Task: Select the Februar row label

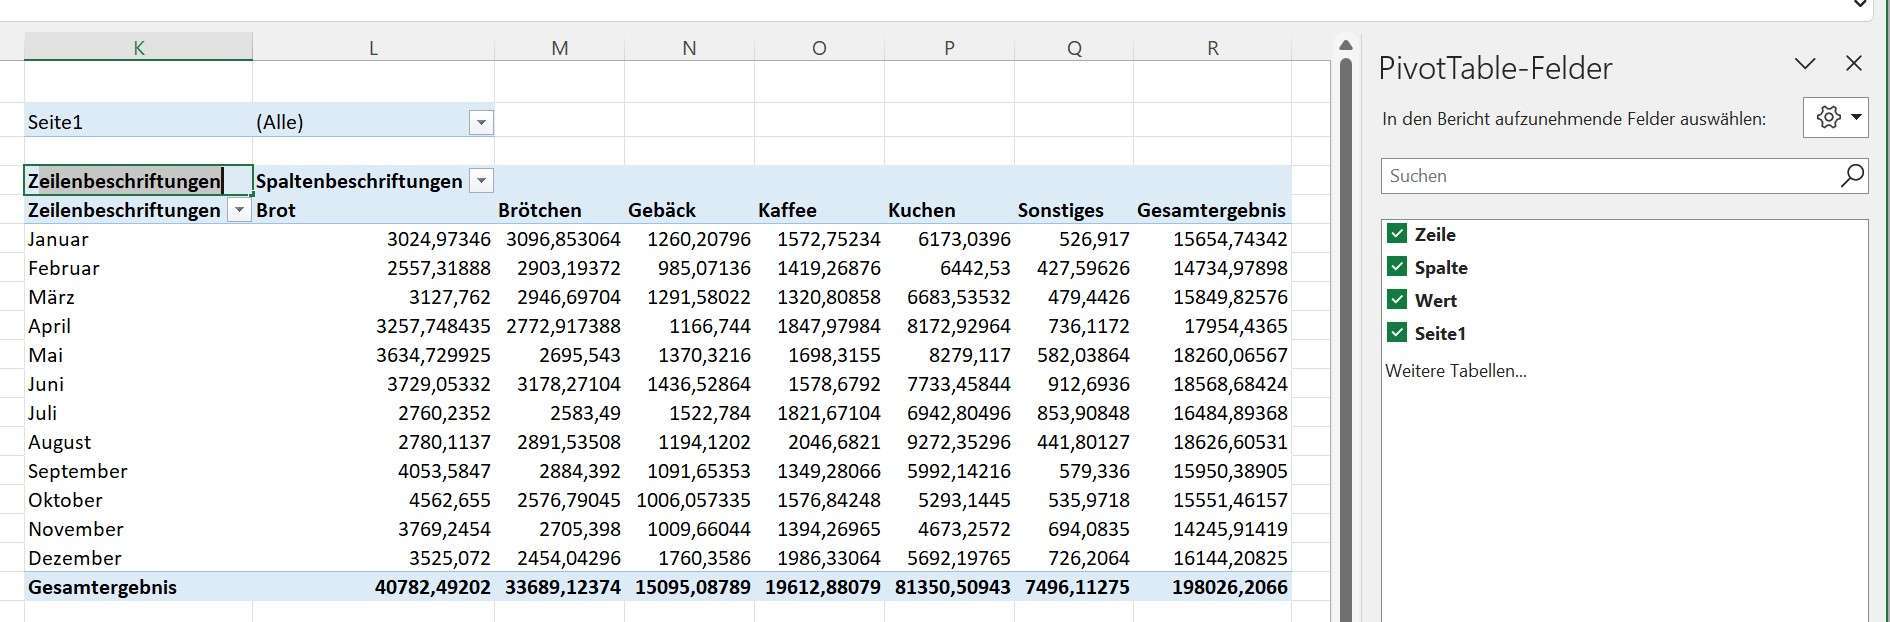Action: click(138, 268)
